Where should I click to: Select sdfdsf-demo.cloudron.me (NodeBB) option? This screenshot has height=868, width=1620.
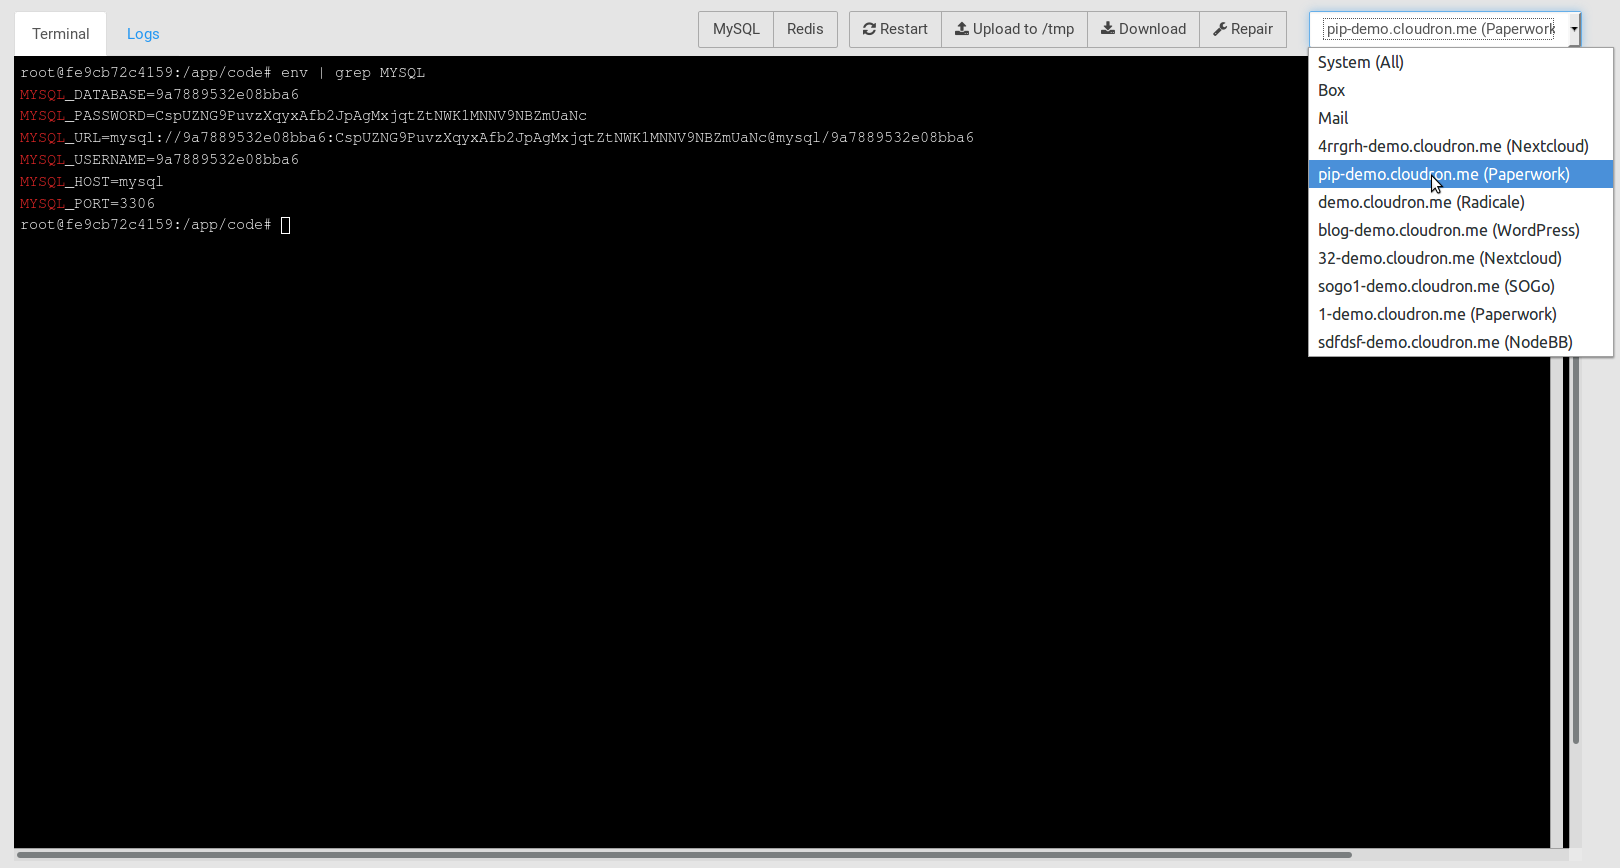[1444, 342]
